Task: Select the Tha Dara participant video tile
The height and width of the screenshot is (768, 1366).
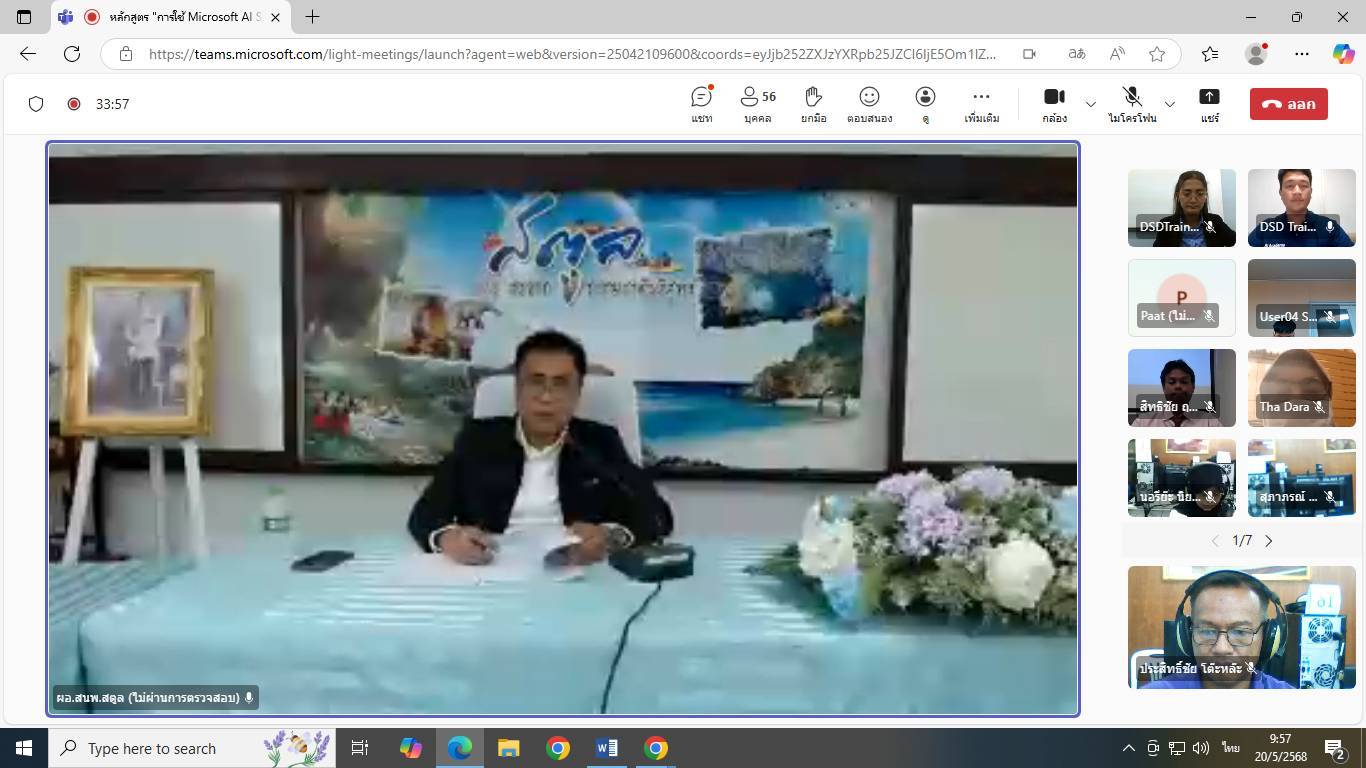Action: pyautogui.click(x=1301, y=388)
